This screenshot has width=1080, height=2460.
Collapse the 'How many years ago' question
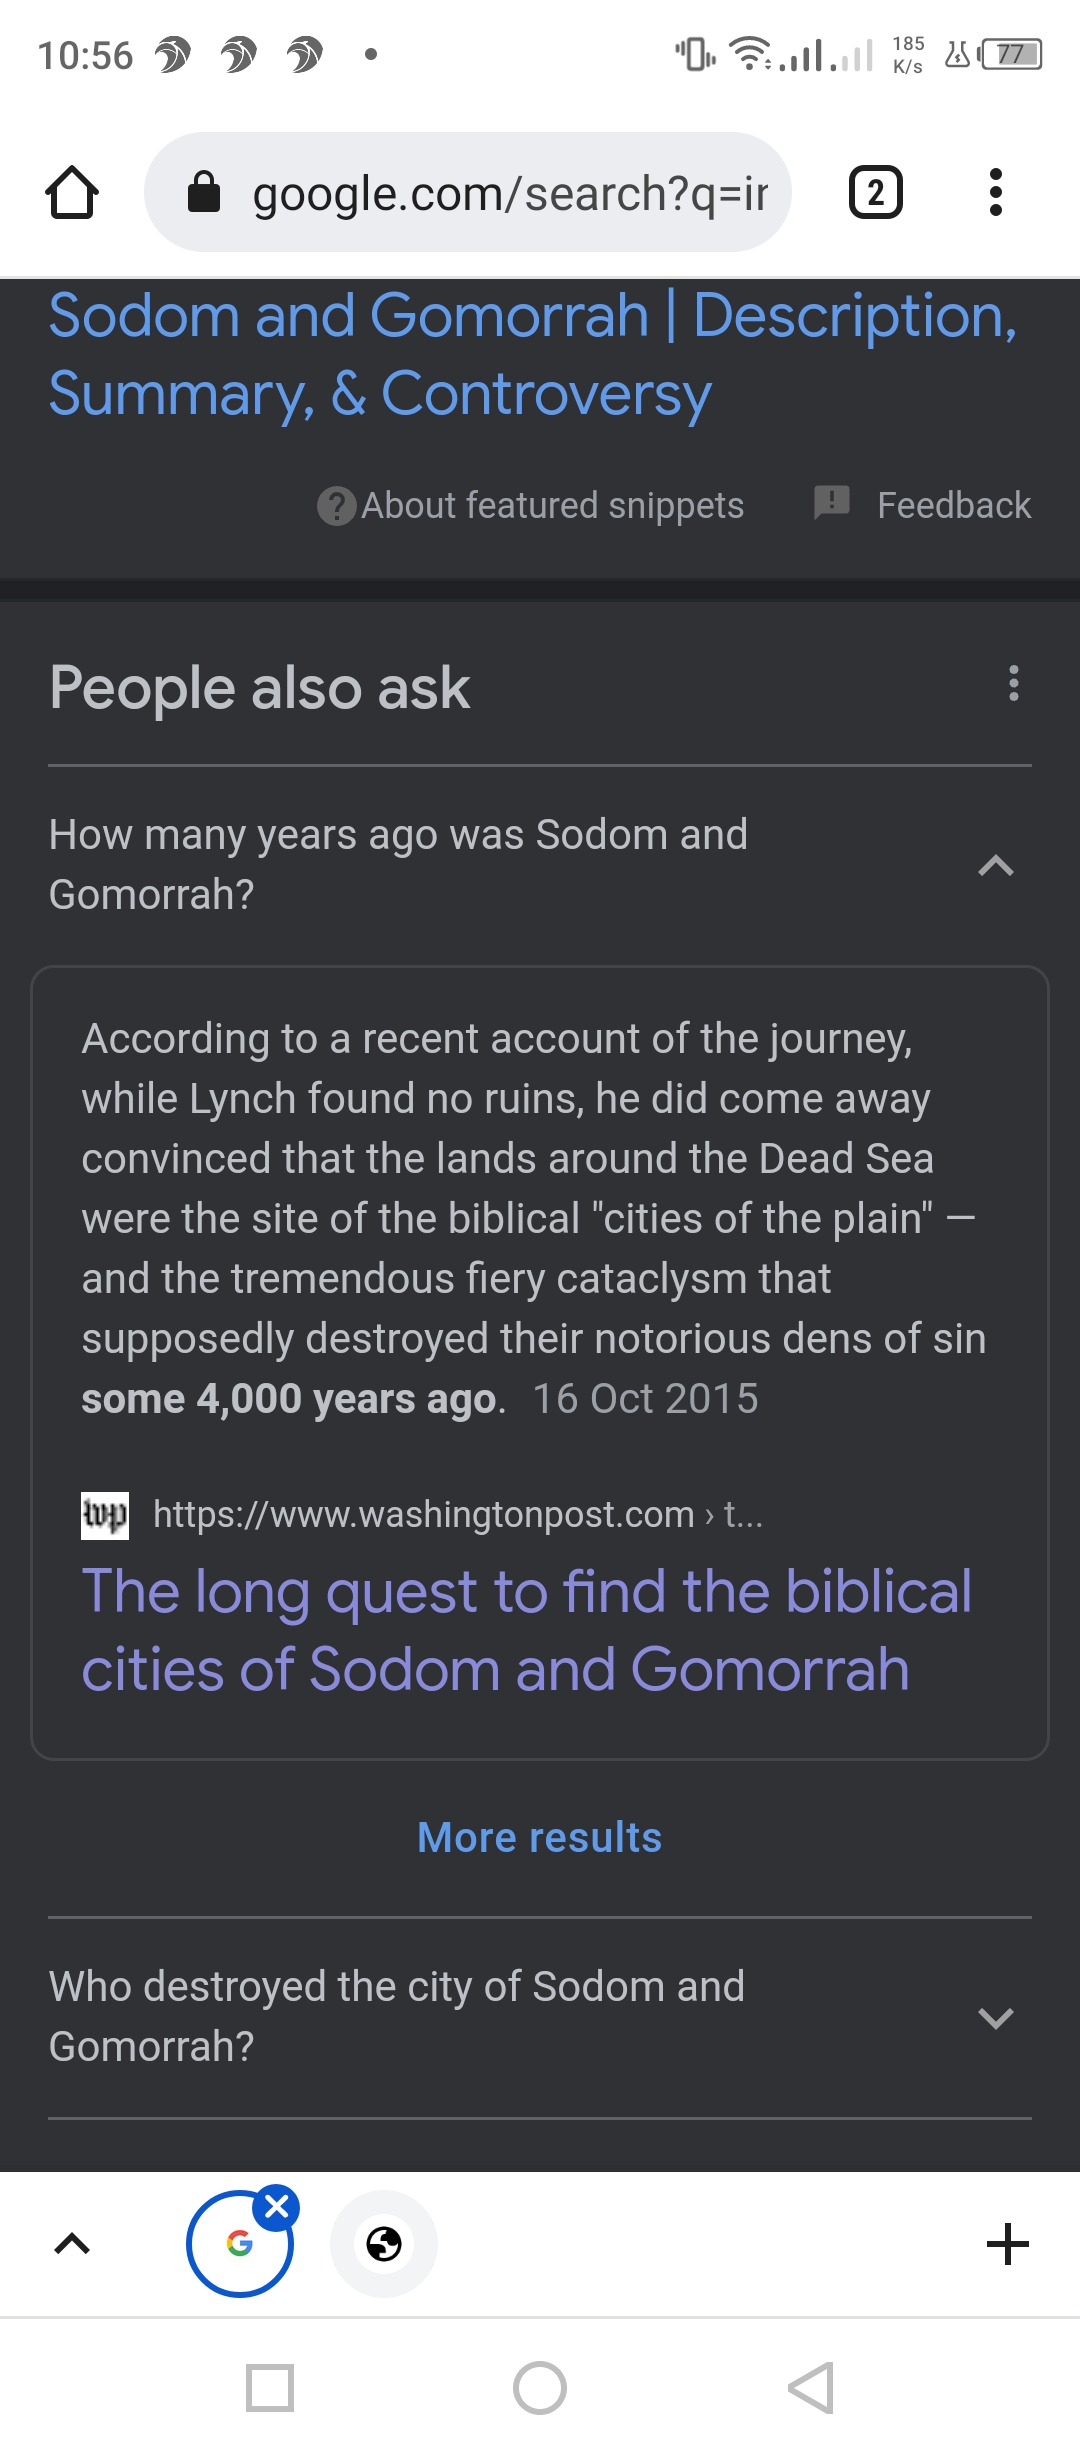pos(995,865)
